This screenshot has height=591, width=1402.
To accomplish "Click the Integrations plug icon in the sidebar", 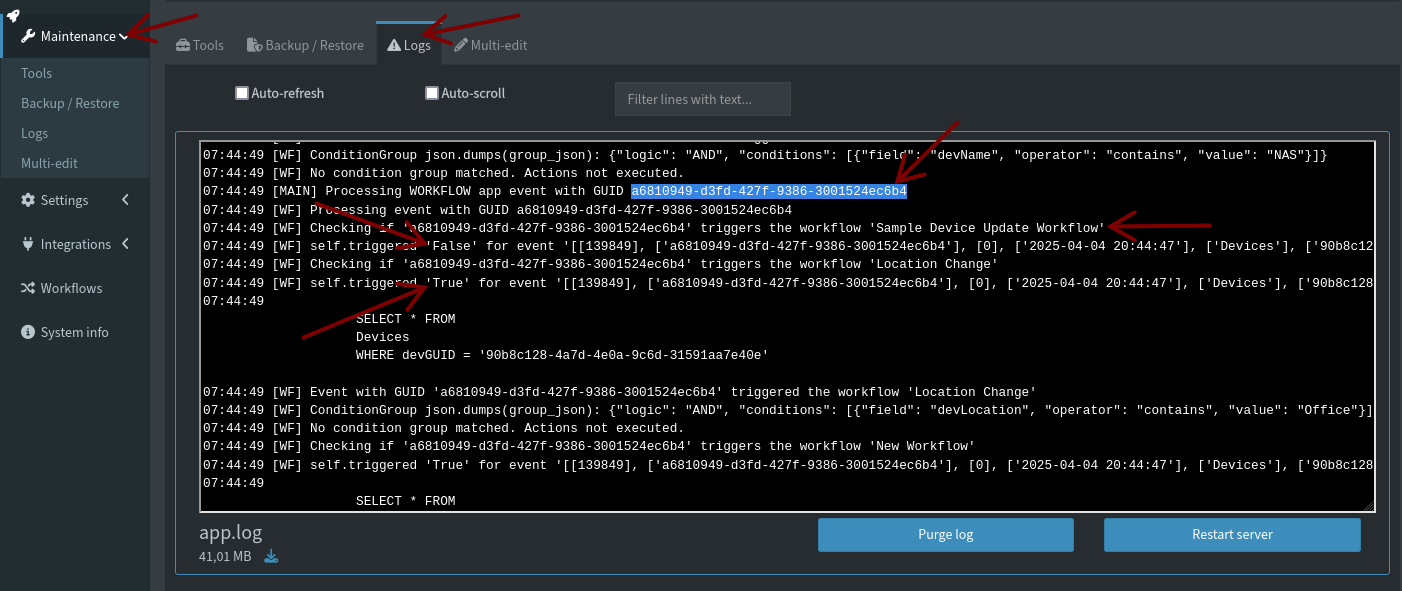I will click(x=30, y=244).
